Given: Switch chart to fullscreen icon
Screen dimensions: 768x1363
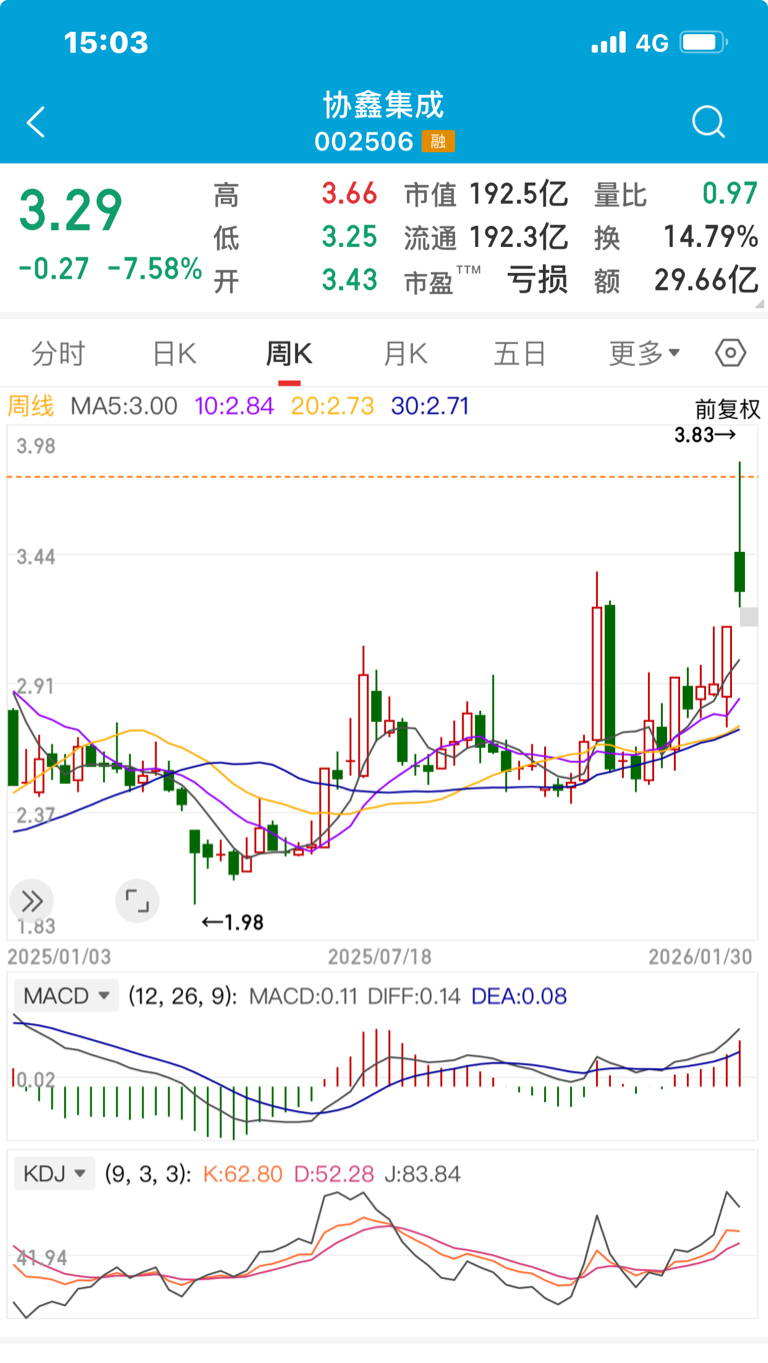Looking at the screenshot, I should (137, 899).
